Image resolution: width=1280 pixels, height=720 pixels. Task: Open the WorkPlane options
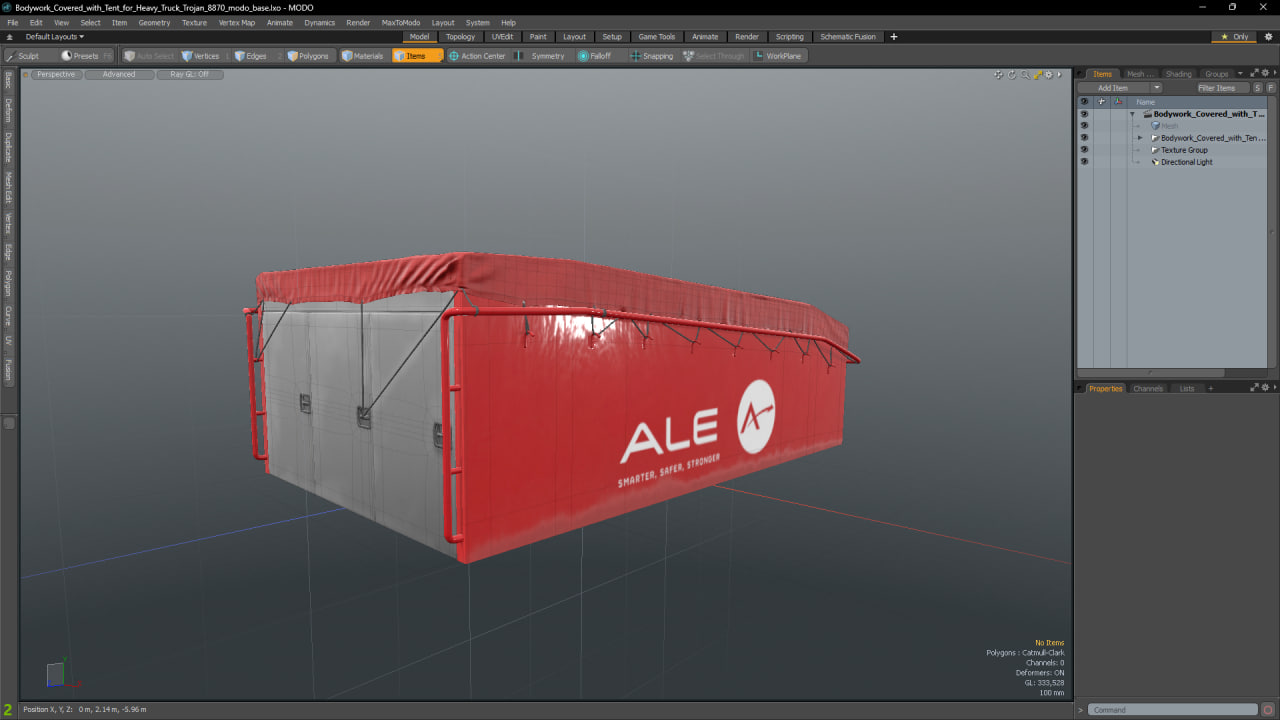[778, 56]
